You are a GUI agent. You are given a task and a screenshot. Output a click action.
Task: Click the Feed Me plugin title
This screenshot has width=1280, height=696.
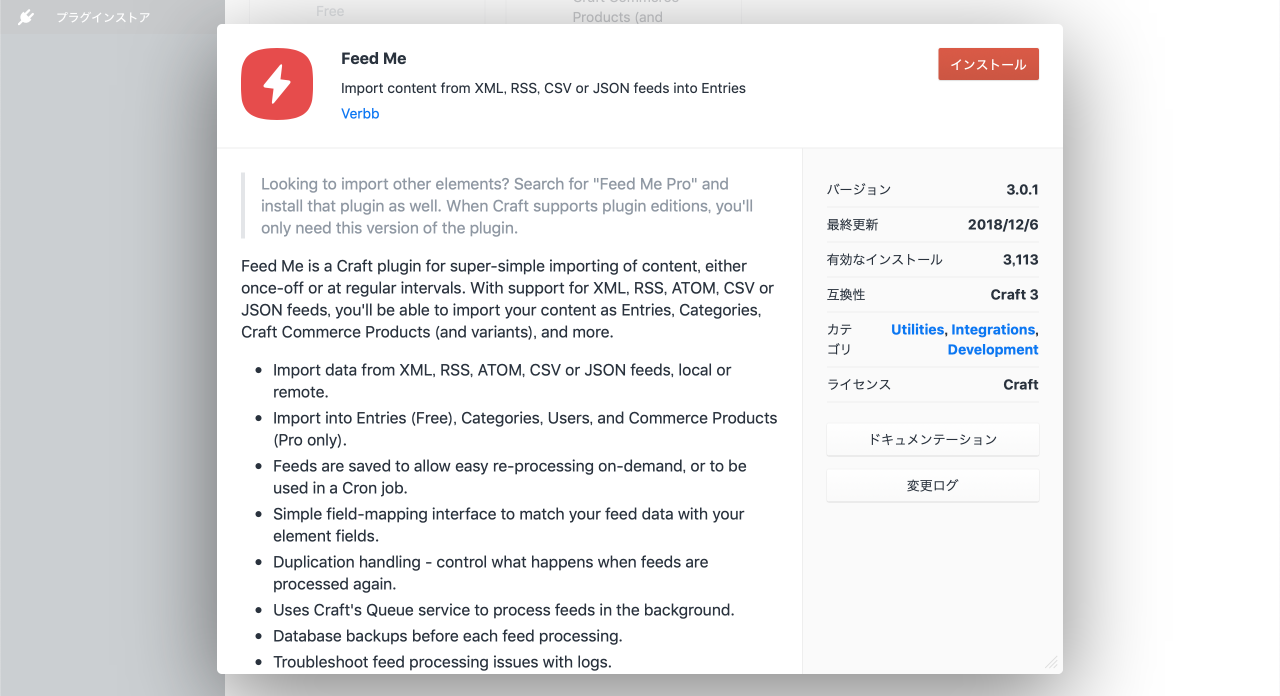tap(373, 58)
